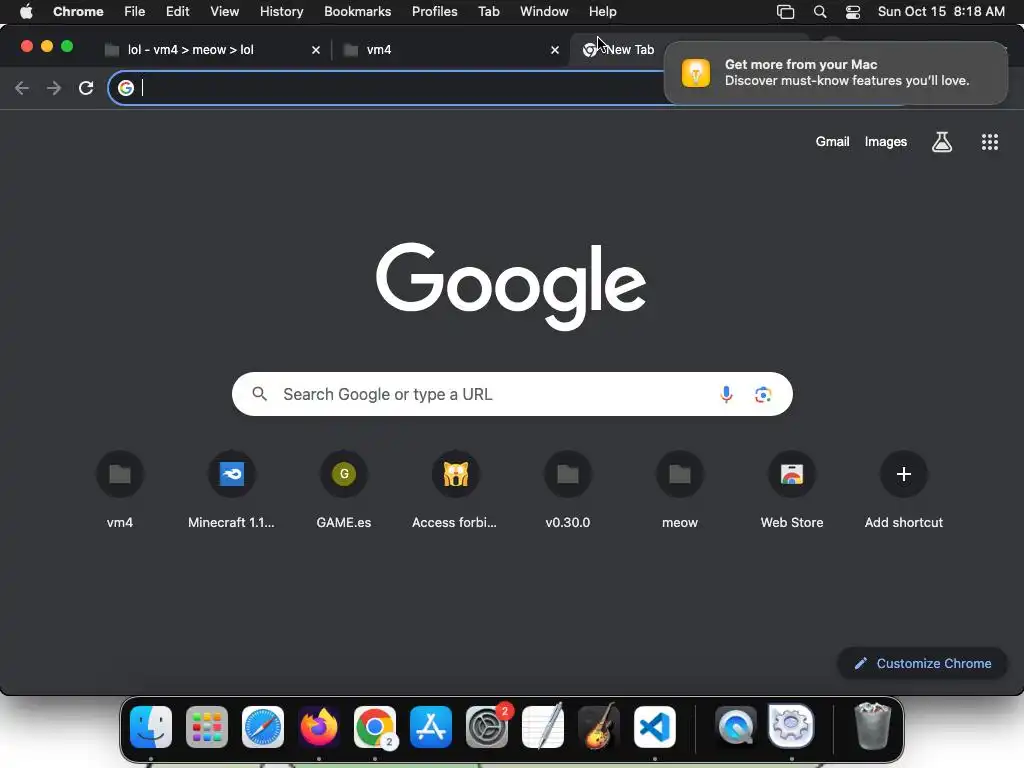Viewport: 1024px width, 768px height.
Task: Open the meow shortcut tile
Action: tap(680, 490)
